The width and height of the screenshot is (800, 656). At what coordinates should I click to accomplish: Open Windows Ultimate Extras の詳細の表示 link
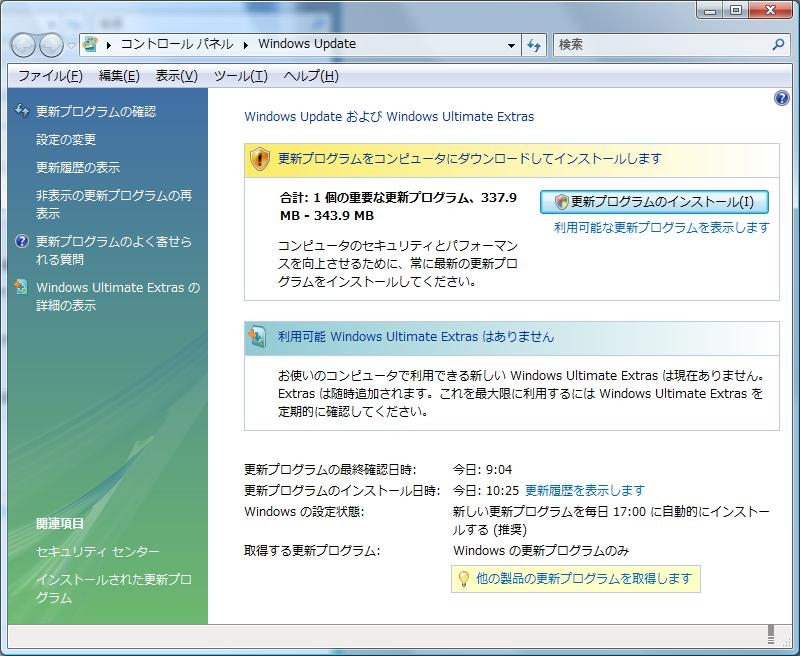(x=118, y=296)
